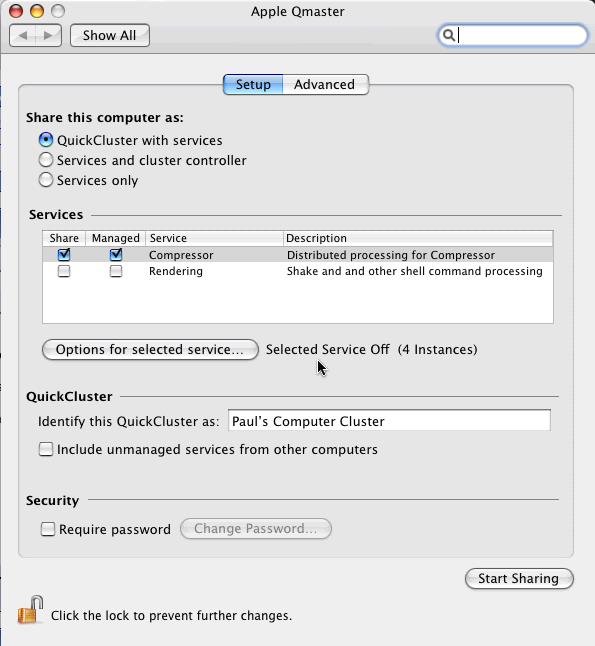Viewport: 595px width, 646px height.
Task: Sort by the Managed column header
Action: pos(115,238)
